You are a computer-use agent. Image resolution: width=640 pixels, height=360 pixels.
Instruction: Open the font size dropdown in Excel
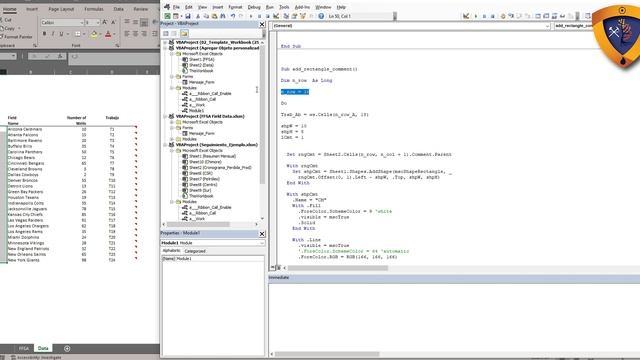(x=98, y=22)
